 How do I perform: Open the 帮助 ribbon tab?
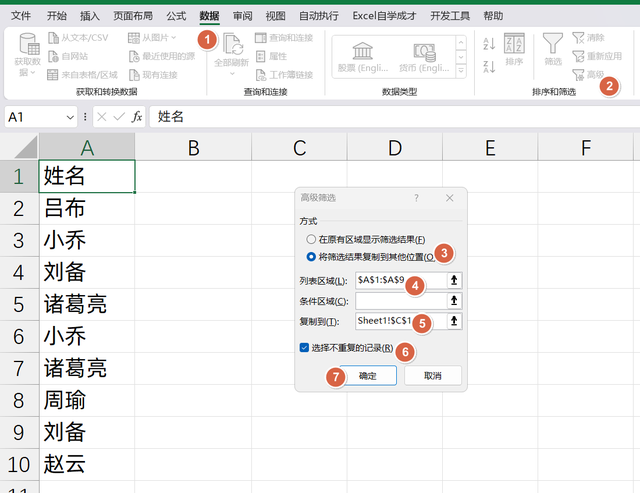point(493,16)
